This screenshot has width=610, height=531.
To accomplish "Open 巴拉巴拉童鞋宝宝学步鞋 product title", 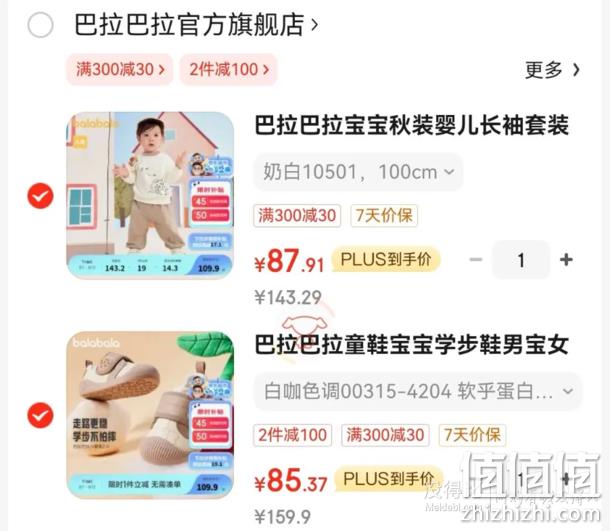I will coord(412,345).
